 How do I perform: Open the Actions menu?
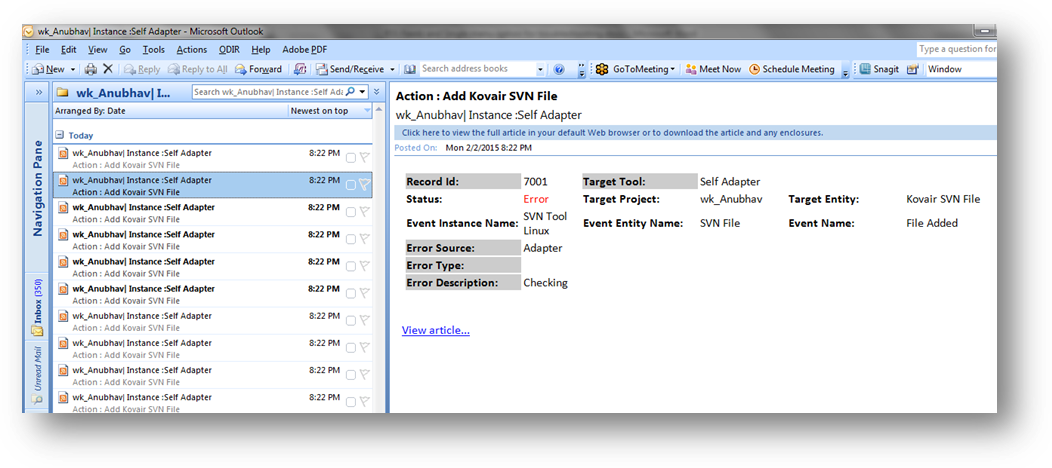[191, 49]
